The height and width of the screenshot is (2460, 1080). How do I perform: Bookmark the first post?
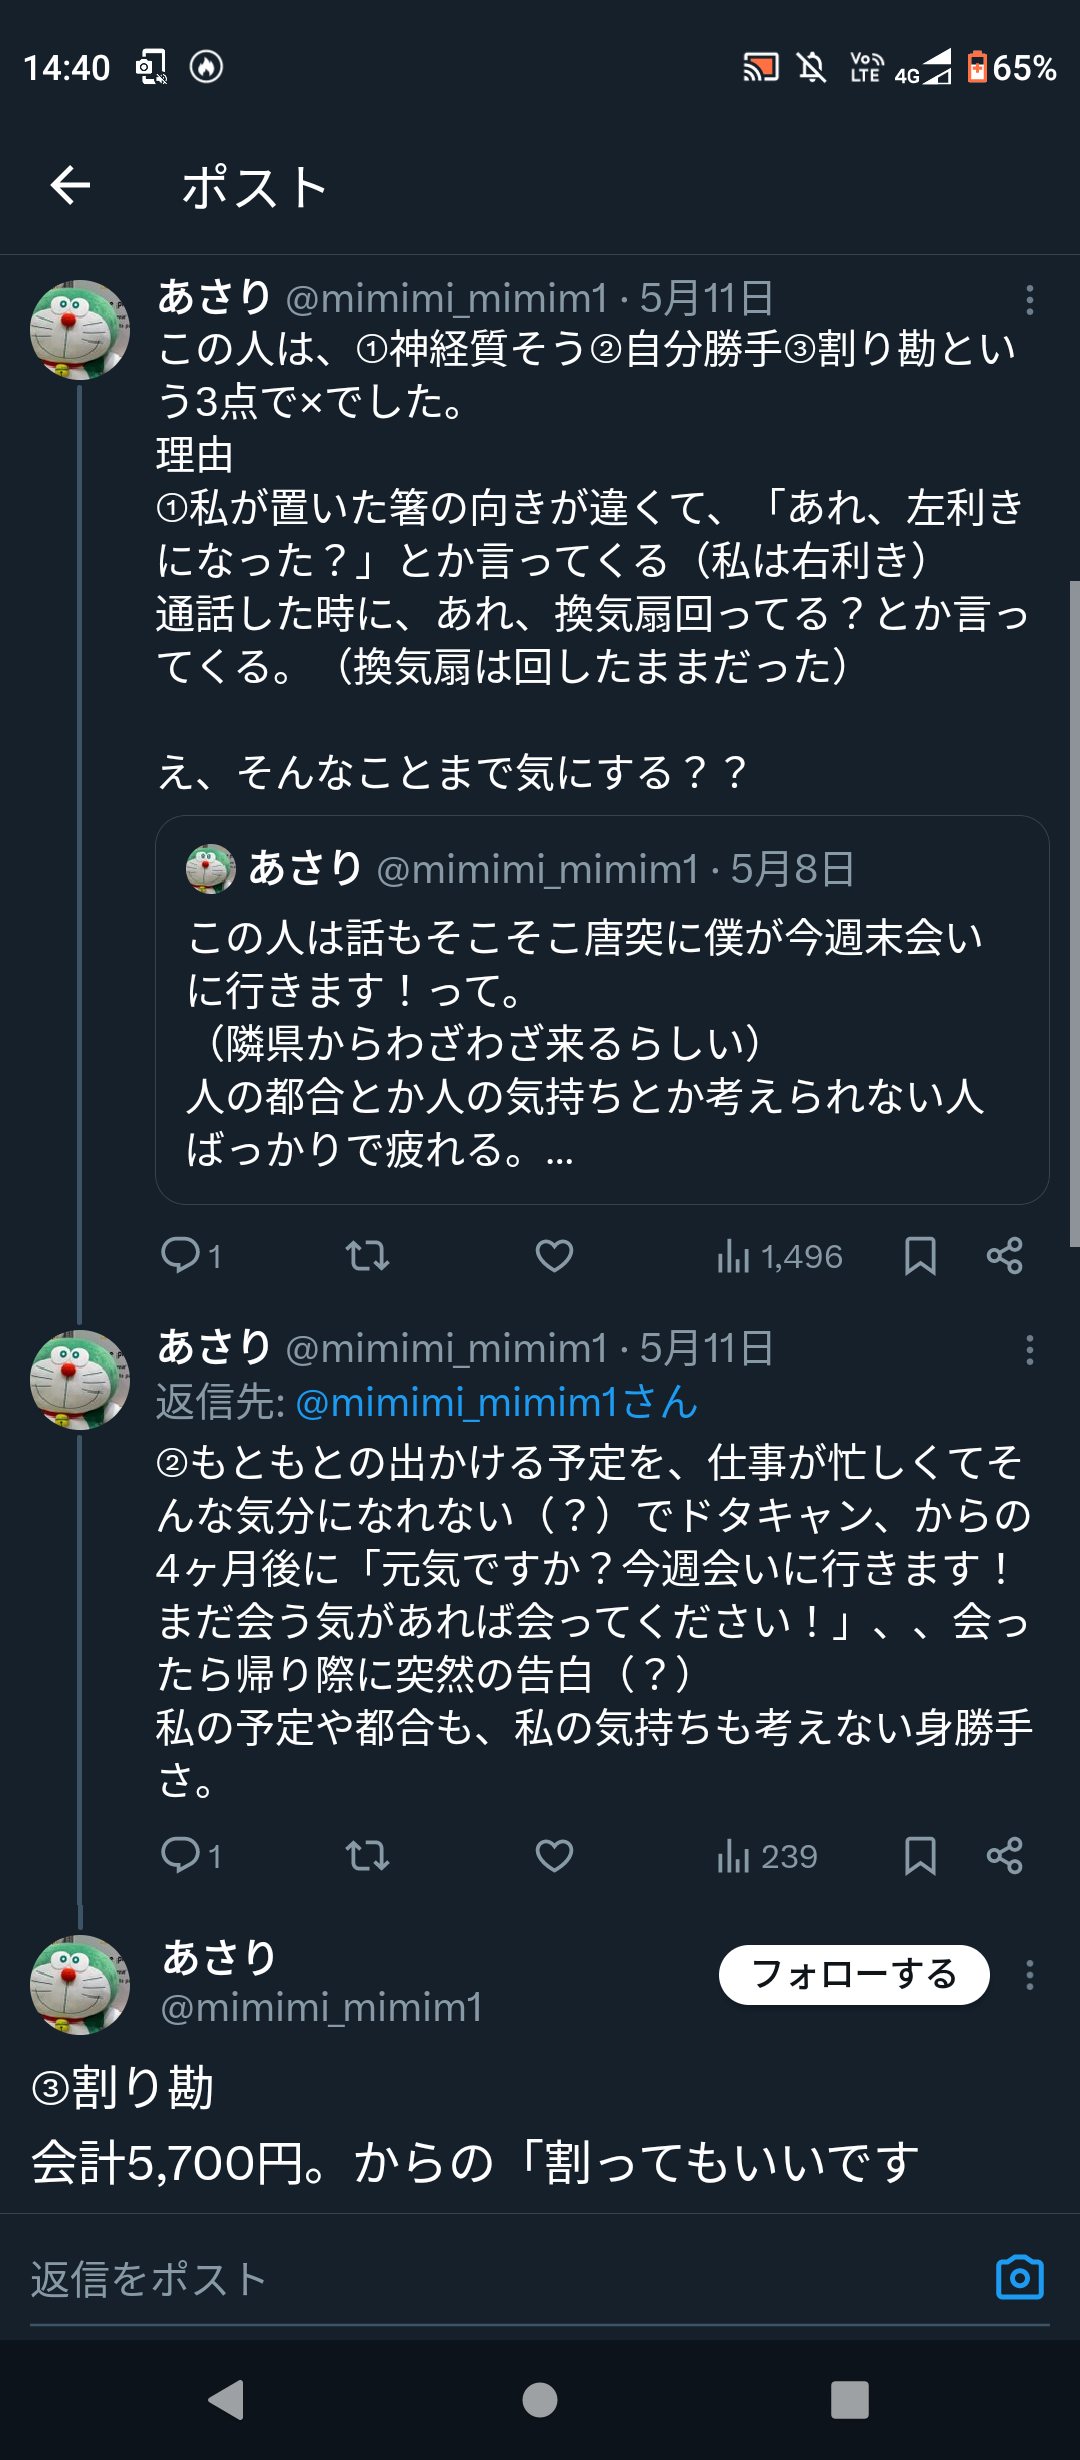coord(920,1255)
